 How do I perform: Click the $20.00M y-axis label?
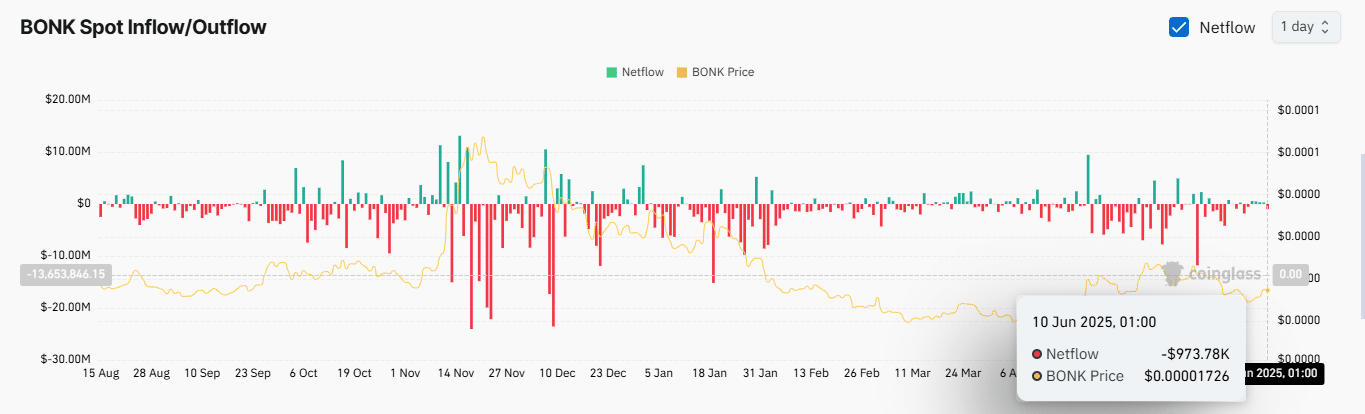click(x=69, y=99)
